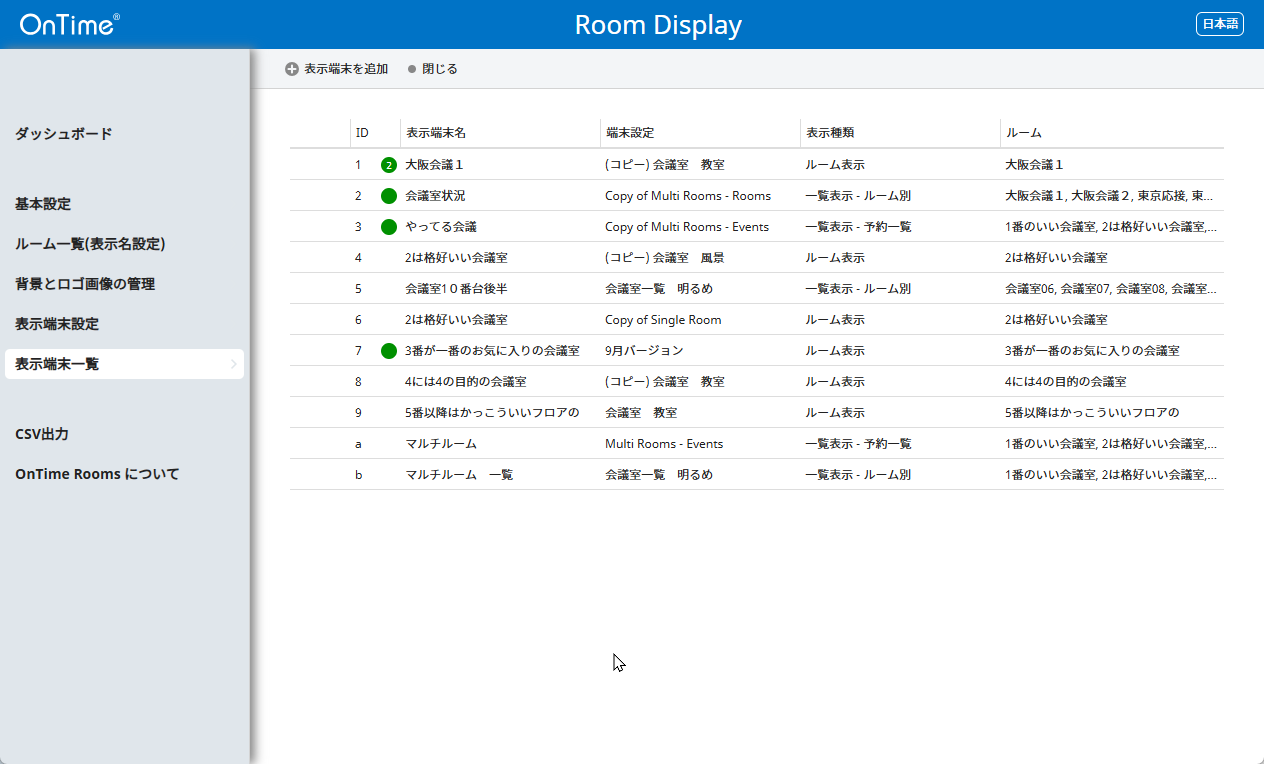Click the gray dot icon beside 閉じる
Screen dimensions: 1264x764
coord(412,69)
